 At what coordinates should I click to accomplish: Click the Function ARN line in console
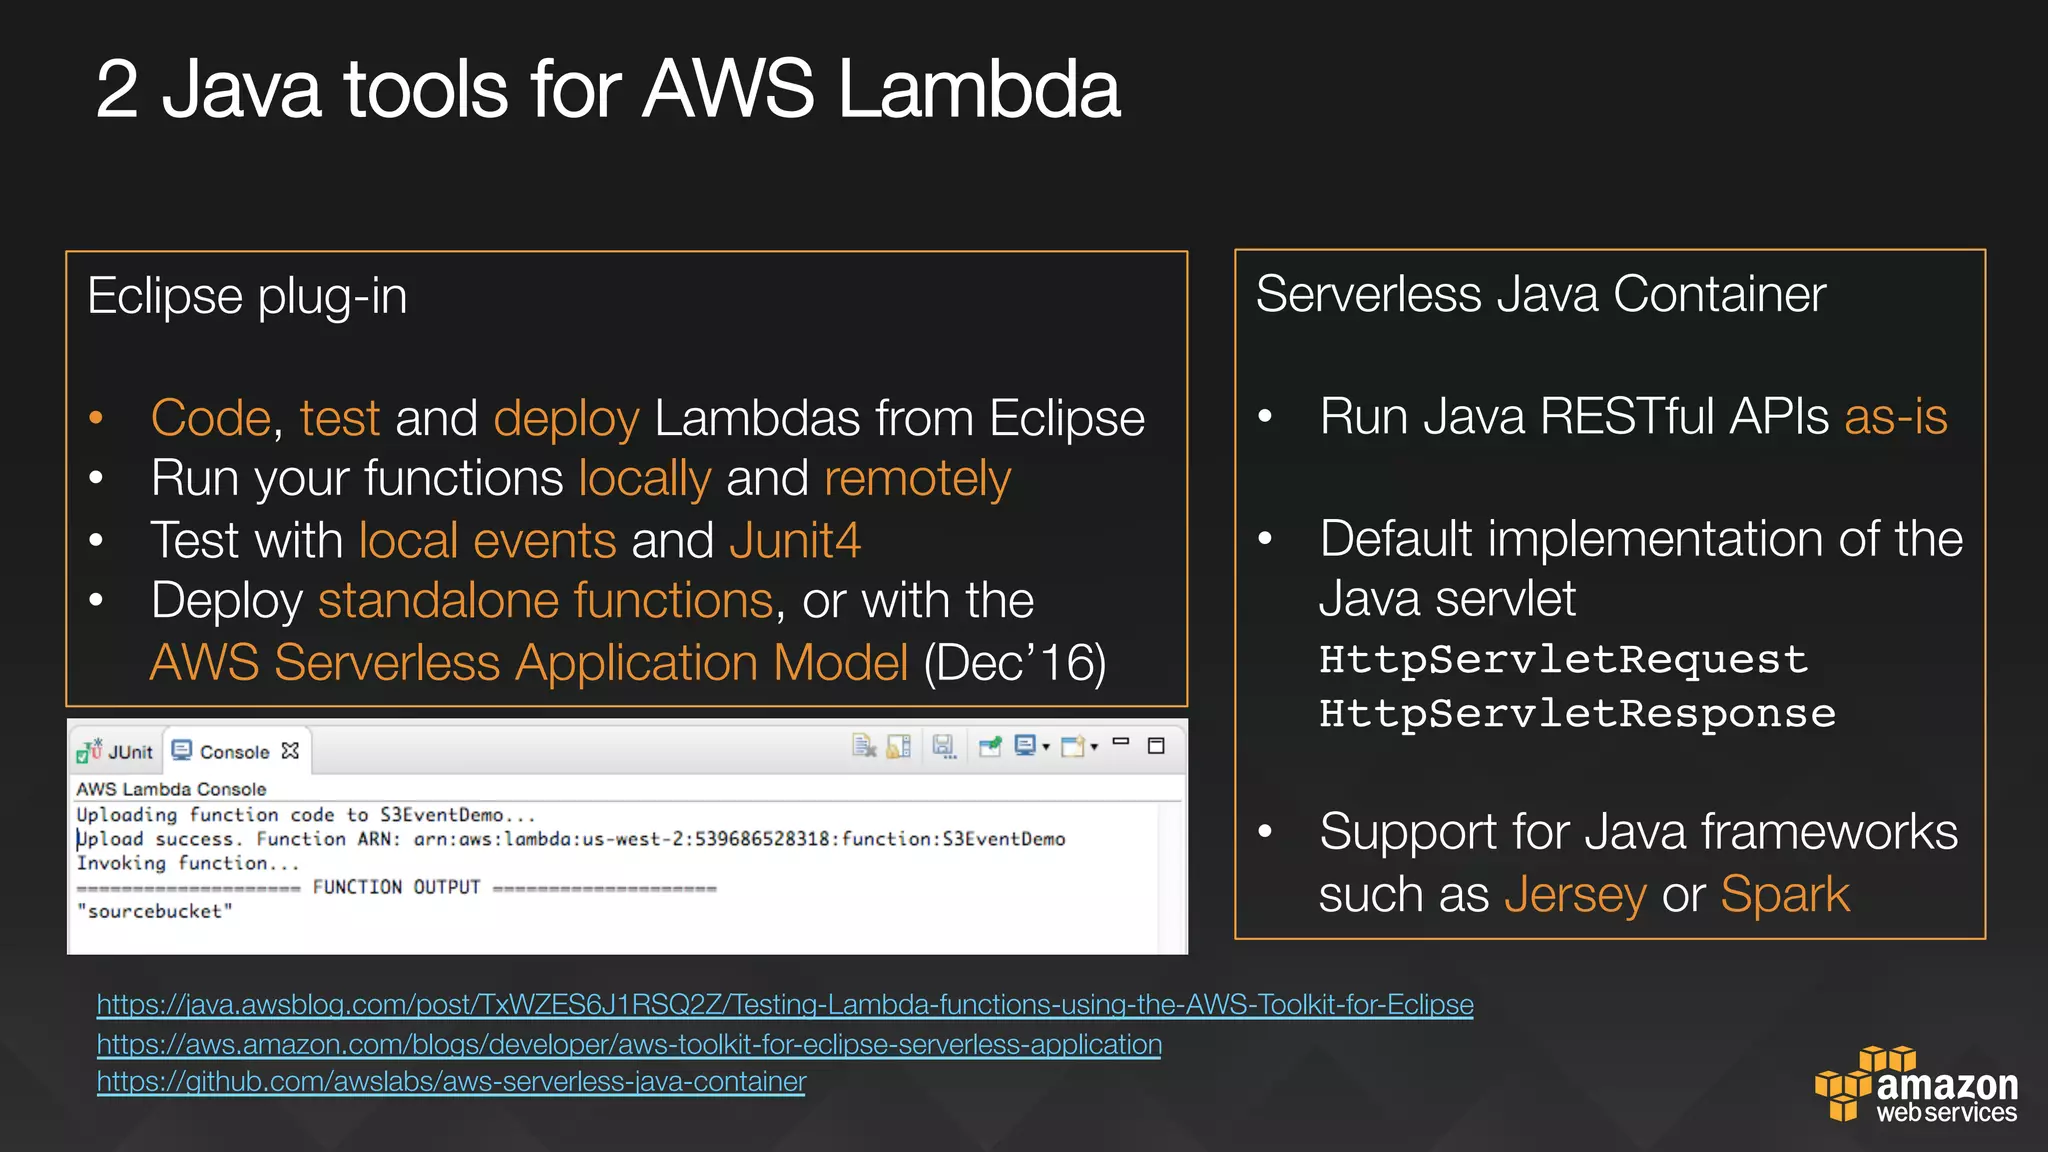click(x=570, y=839)
